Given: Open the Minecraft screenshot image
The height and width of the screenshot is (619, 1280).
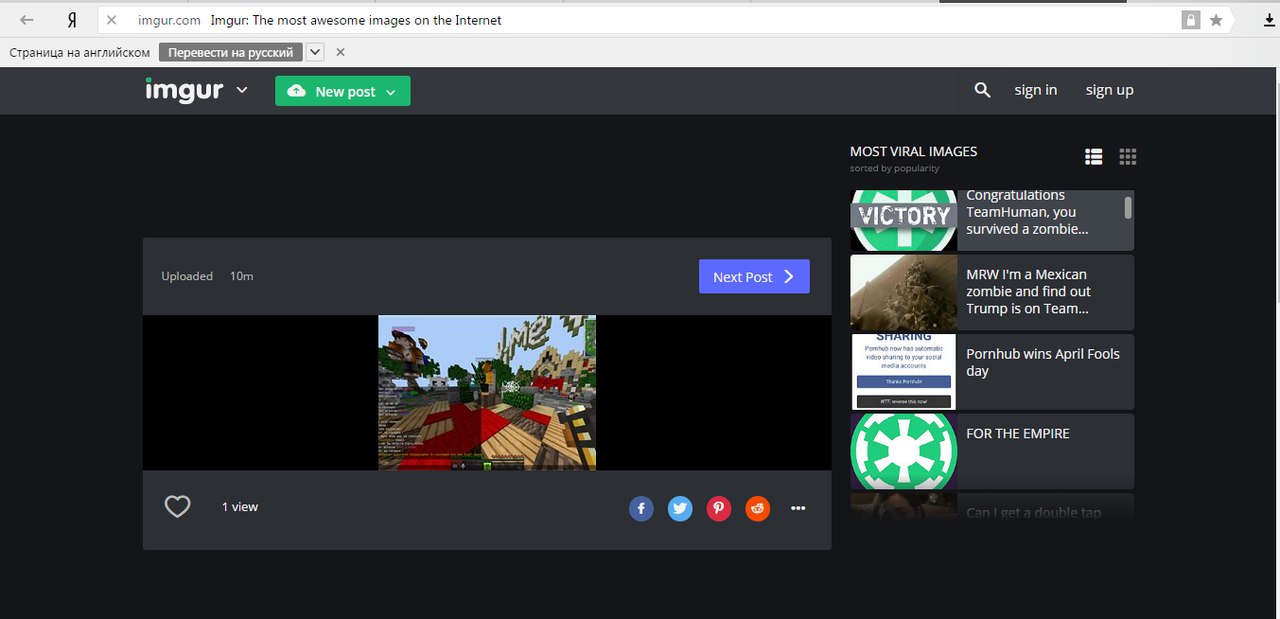Looking at the screenshot, I should tap(487, 392).
